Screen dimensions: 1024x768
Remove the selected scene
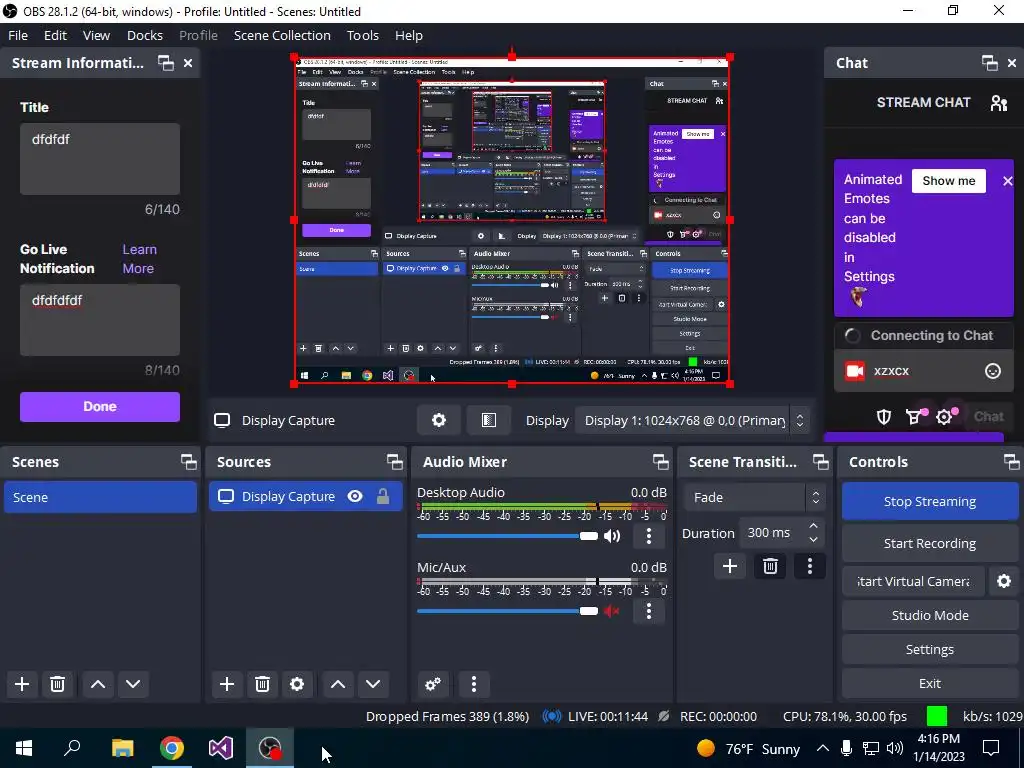pyautogui.click(x=57, y=684)
